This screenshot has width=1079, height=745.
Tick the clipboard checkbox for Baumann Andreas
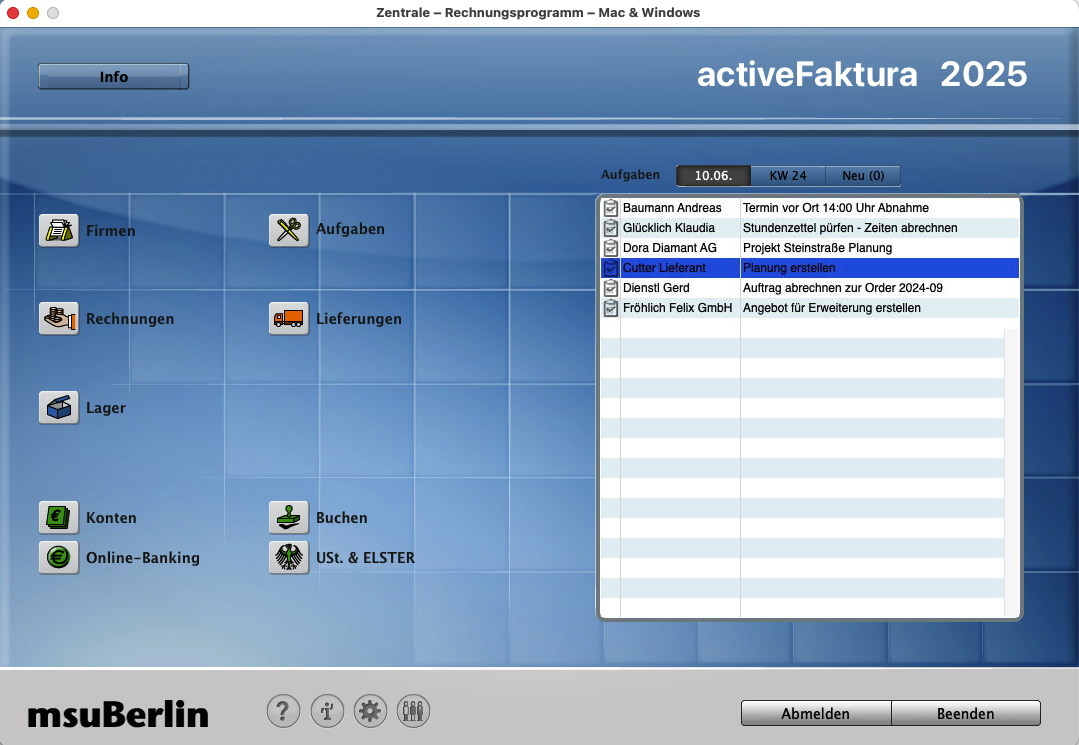(x=611, y=208)
